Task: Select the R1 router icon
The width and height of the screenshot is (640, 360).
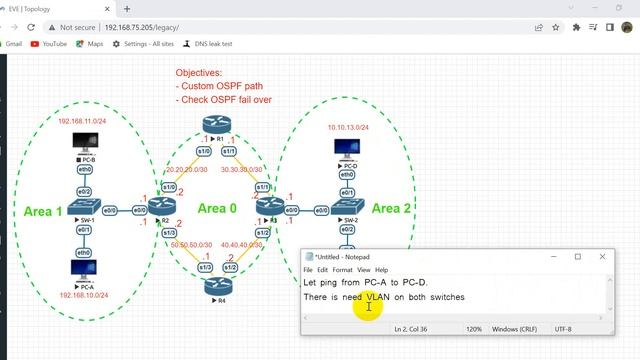Action: pos(217,124)
